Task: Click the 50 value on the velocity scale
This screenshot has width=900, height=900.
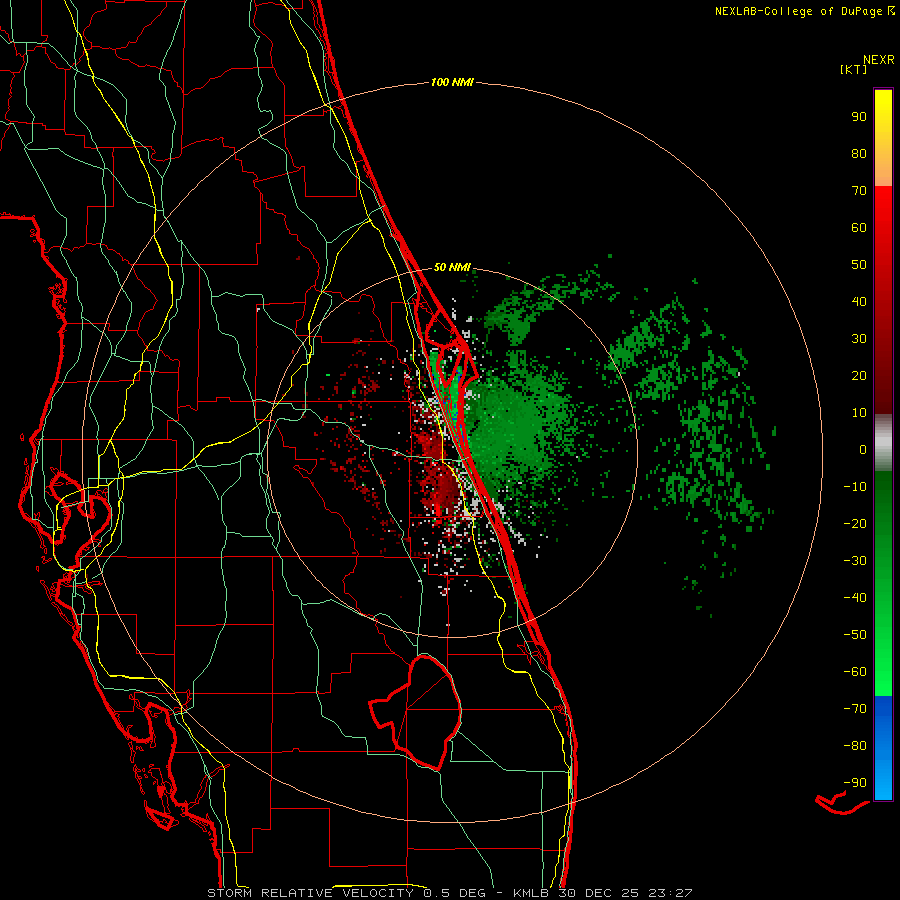Action: click(x=859, y=265)
